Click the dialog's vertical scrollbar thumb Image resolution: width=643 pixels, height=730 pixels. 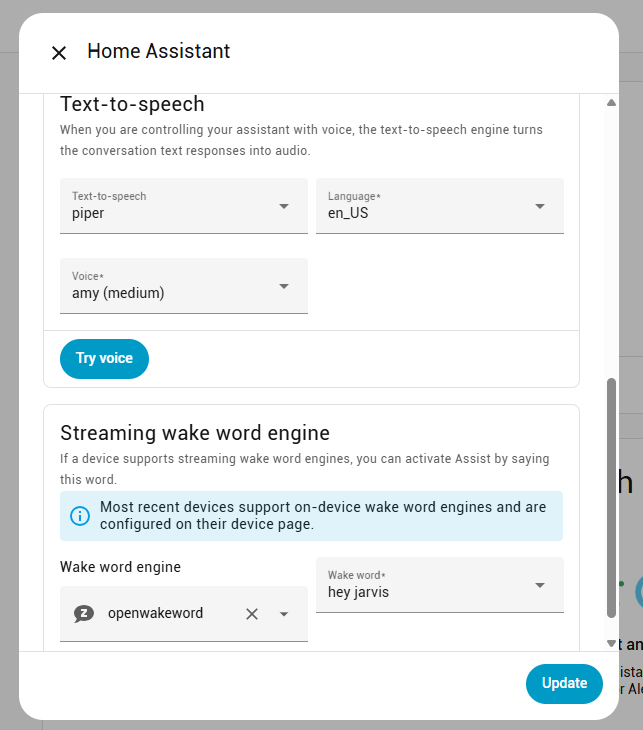point(611,497)
